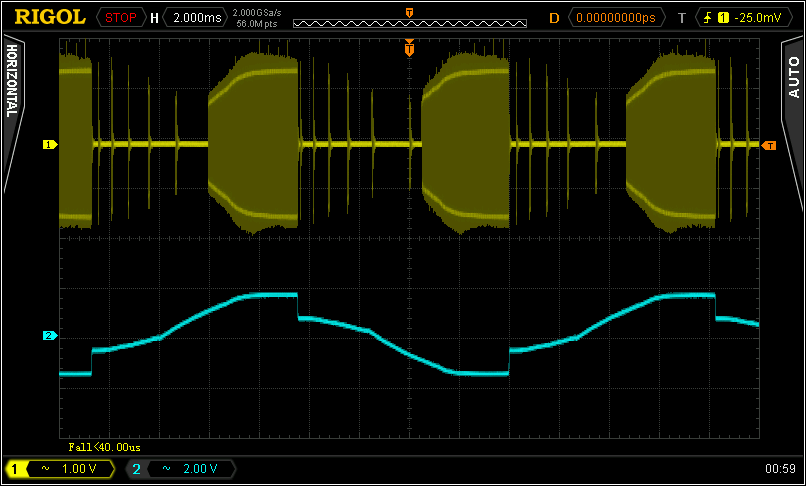Expand the HORIZONTAL side menu tab
The width and height of the screenshot is (806, 486).
(12, 113)
